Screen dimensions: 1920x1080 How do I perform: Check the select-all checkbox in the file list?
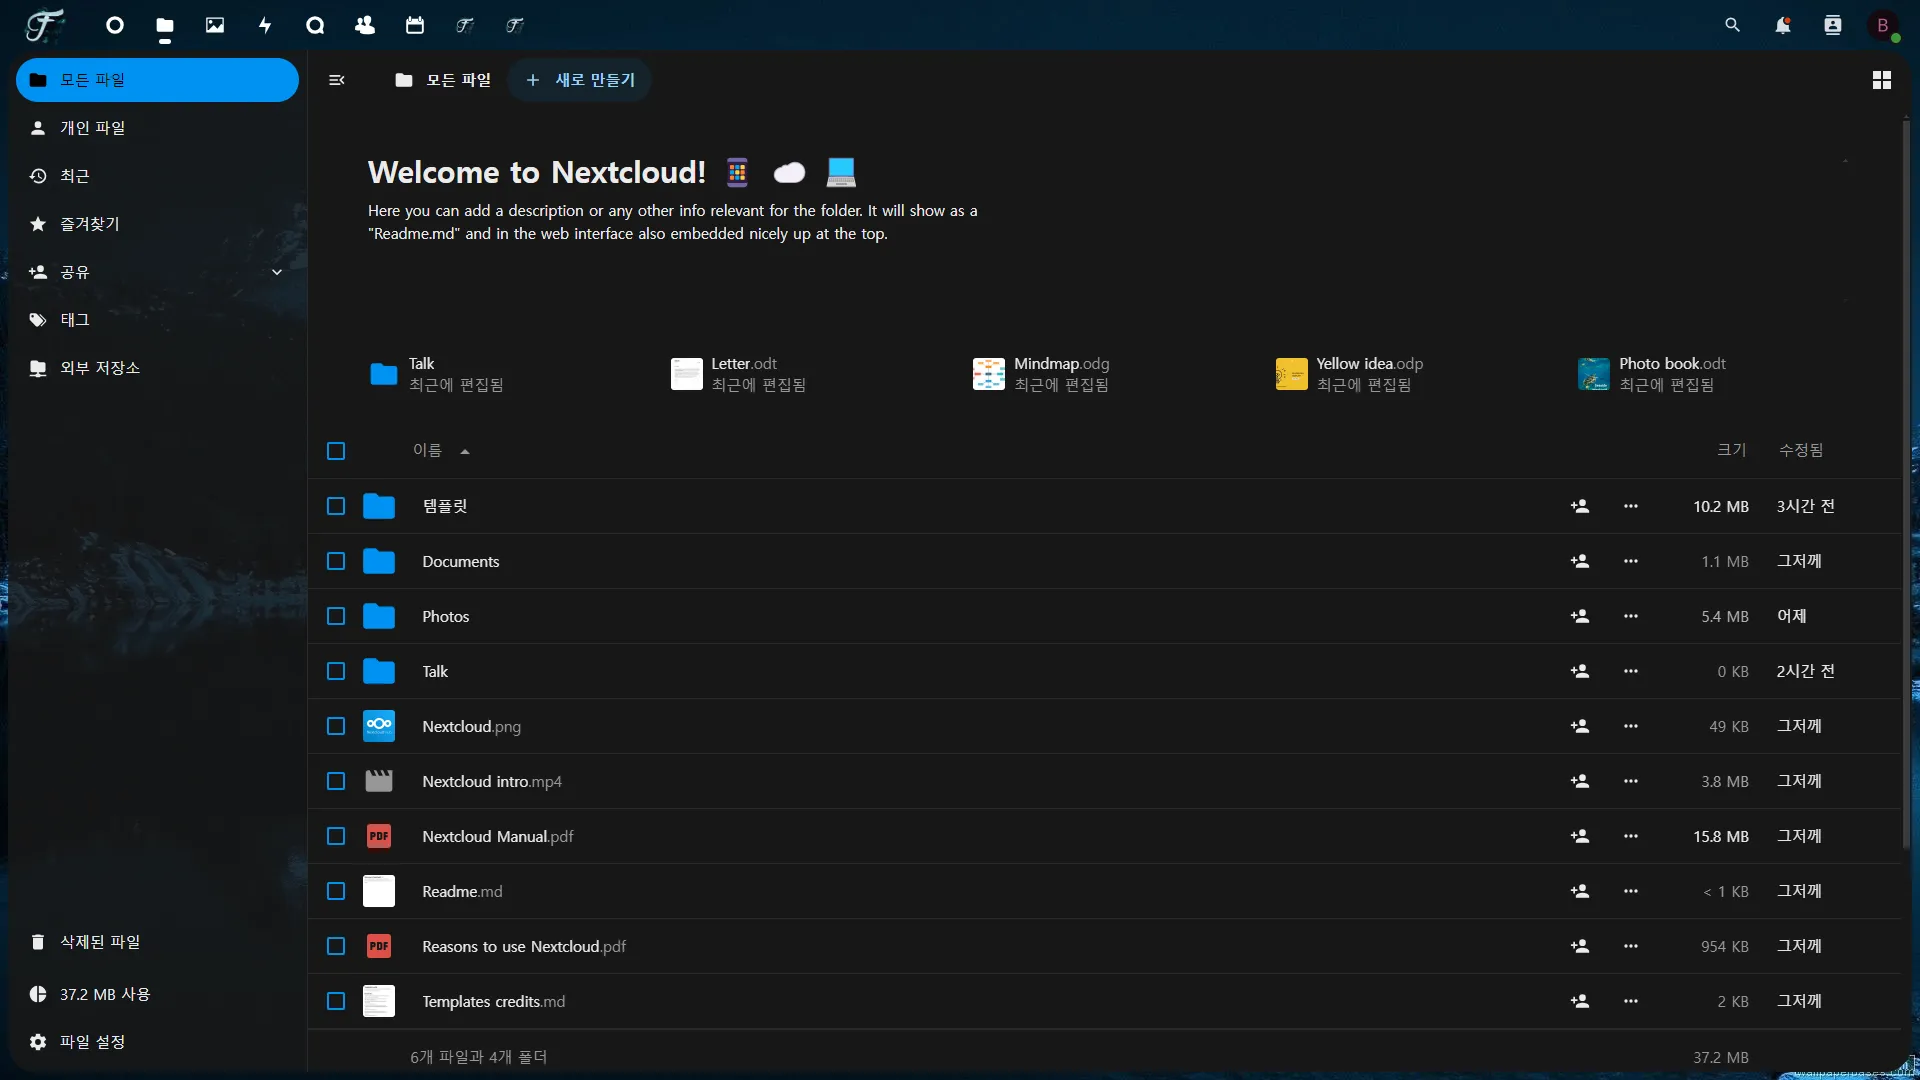click(x=335, y=451)
